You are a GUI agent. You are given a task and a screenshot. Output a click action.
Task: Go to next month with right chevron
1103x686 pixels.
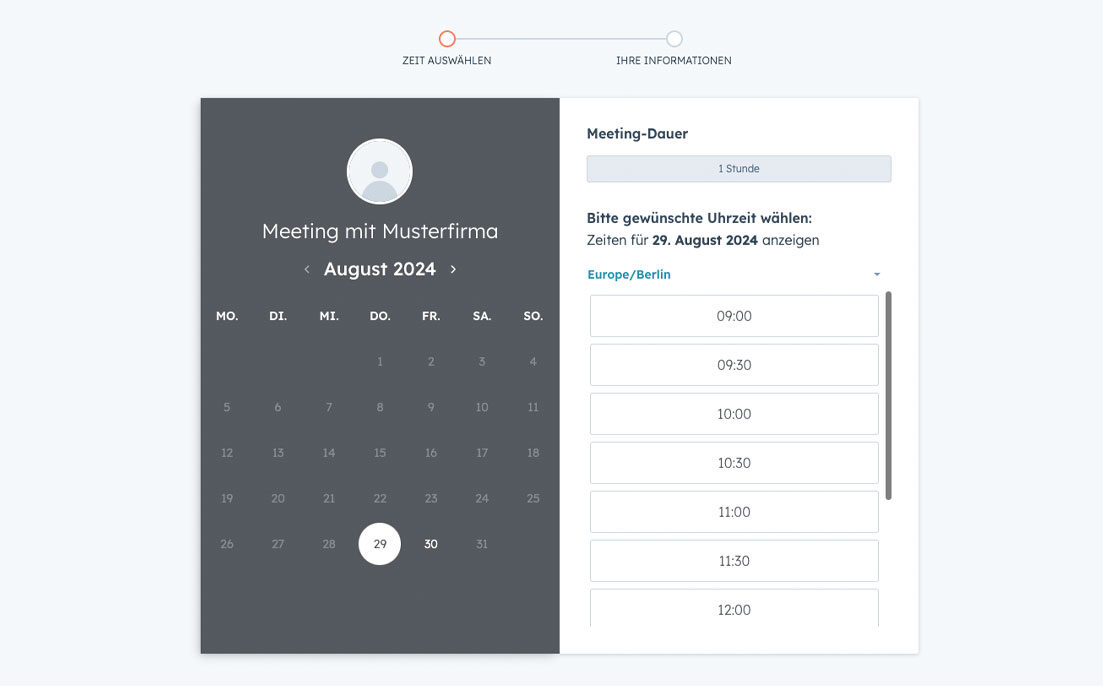(453, 269)
